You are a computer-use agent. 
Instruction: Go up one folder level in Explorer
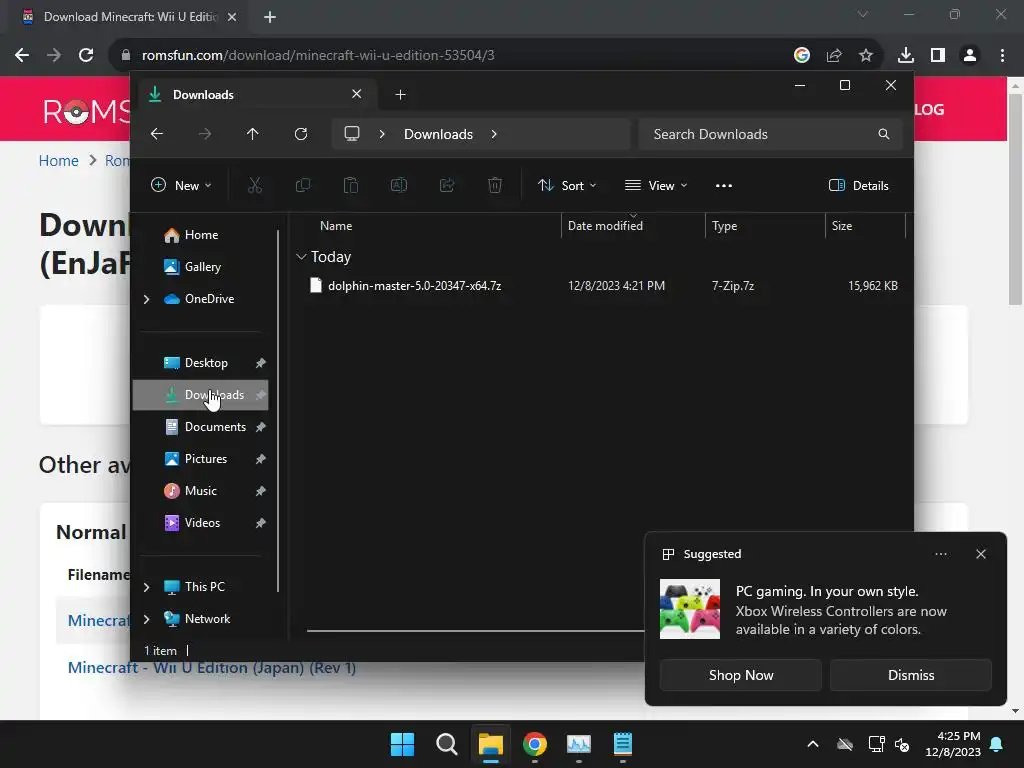click(253, 134)
